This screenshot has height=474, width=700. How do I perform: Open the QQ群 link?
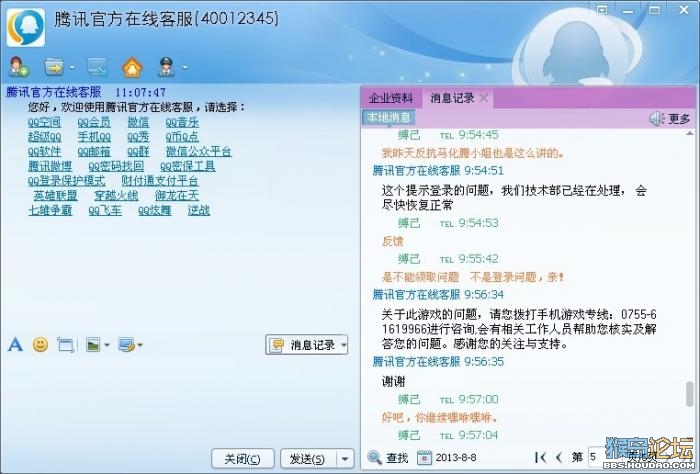(x=138, y=151)
